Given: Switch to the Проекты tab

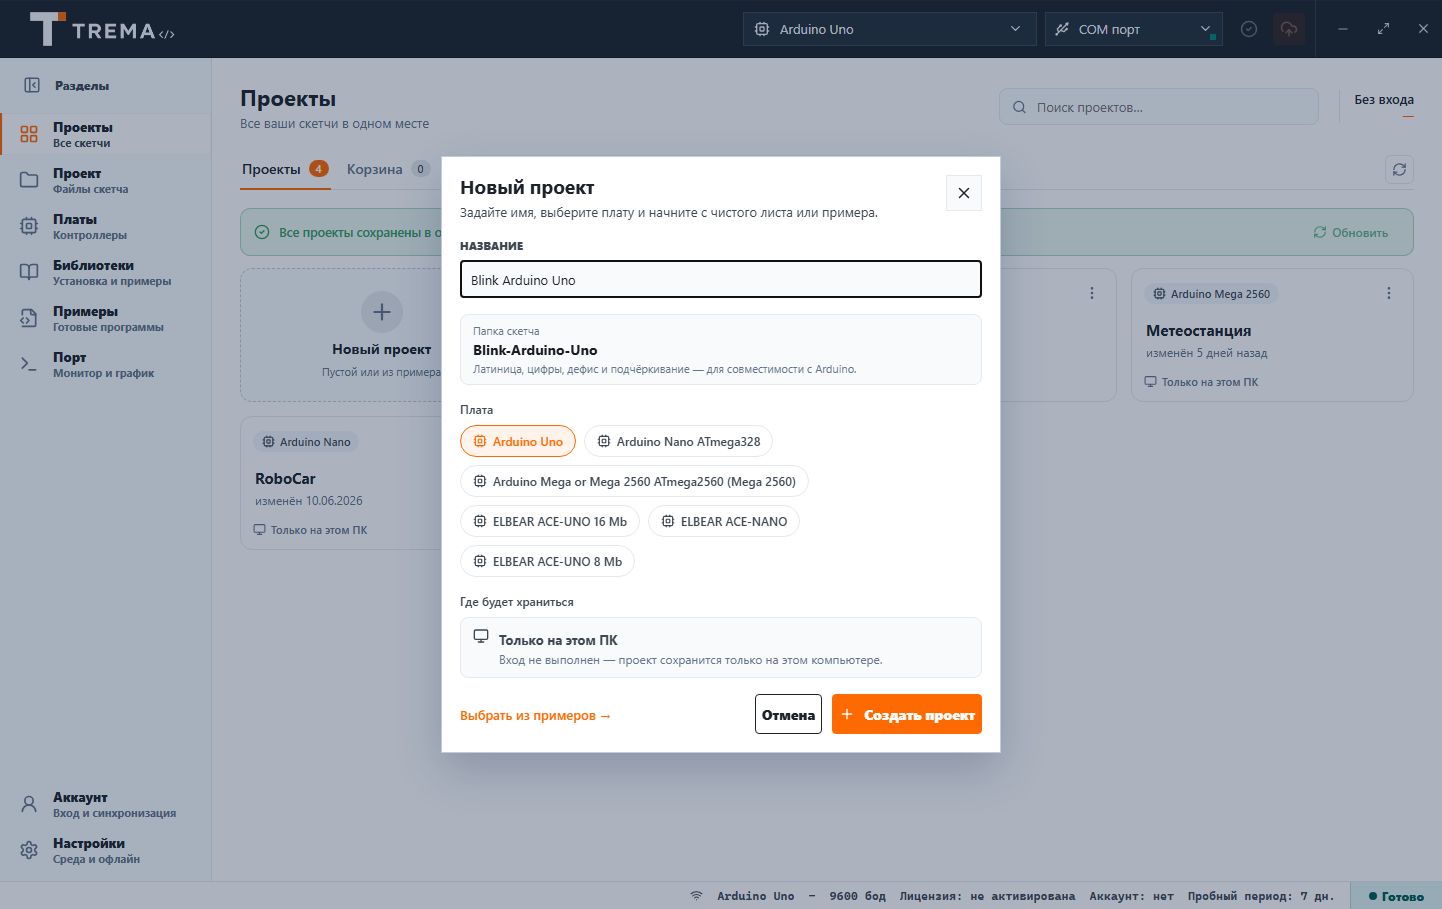Looking at the screenshot, I should tap(285, 169).
